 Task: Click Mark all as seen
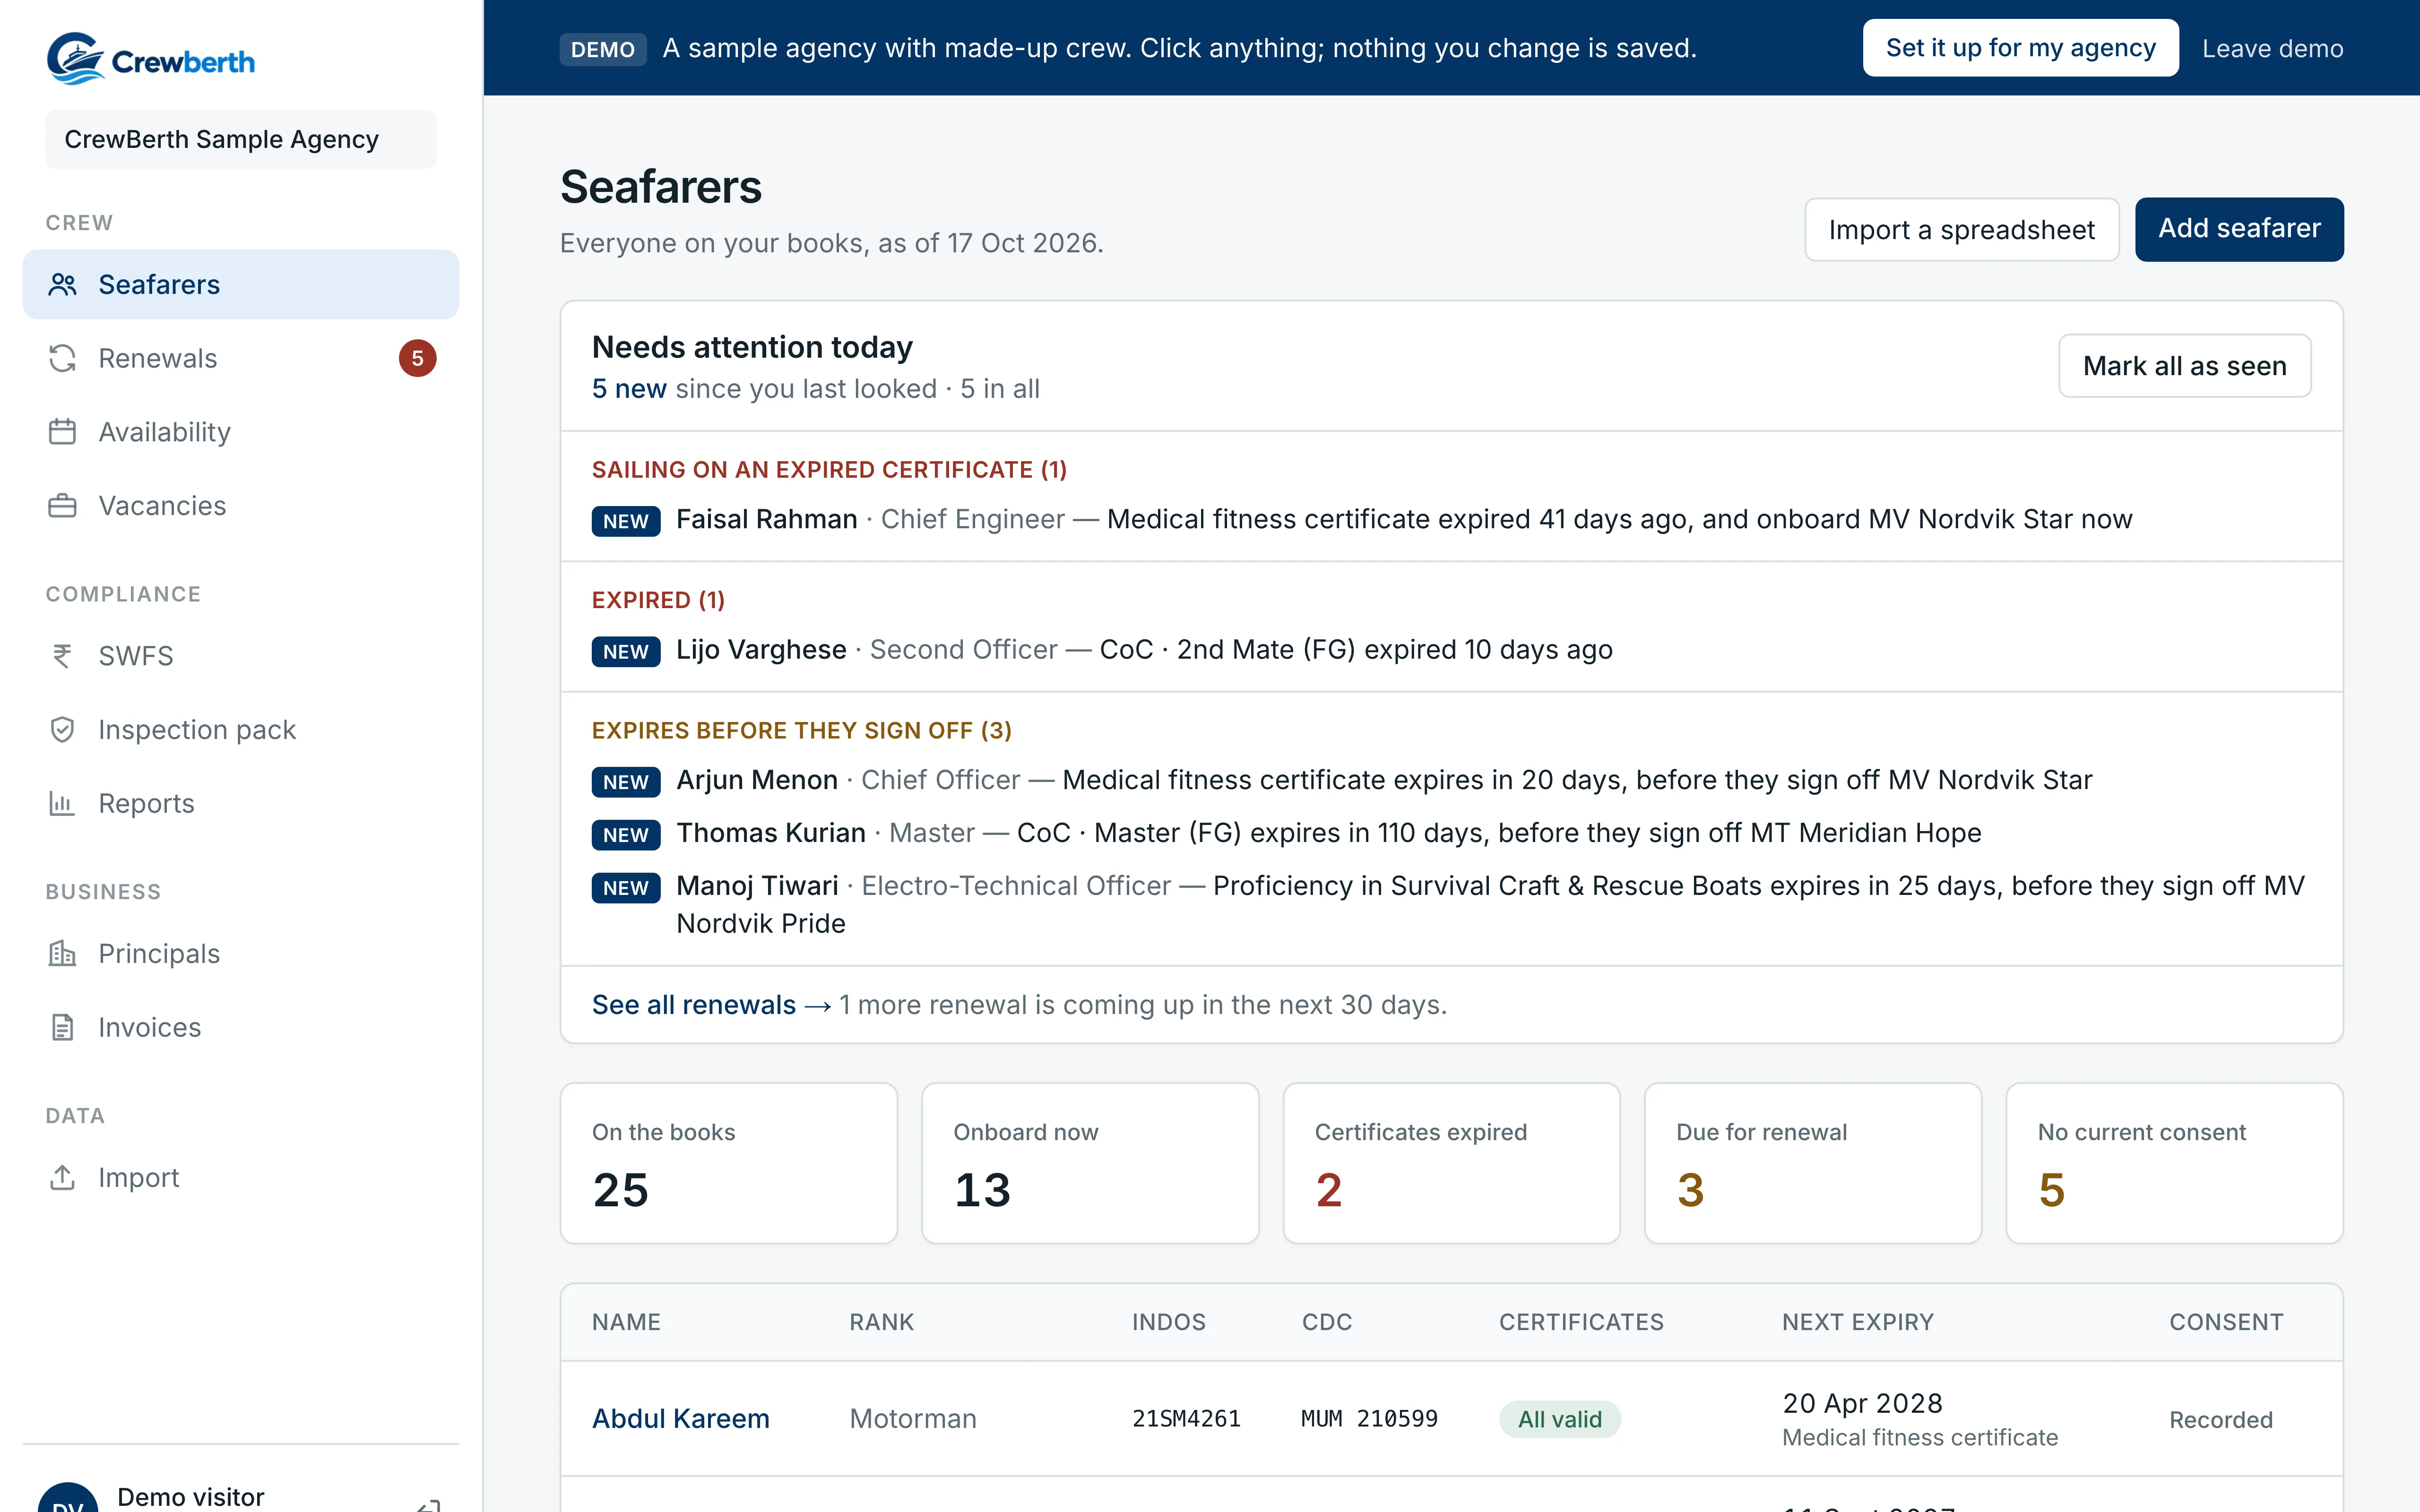click(x=2185, y=366)
